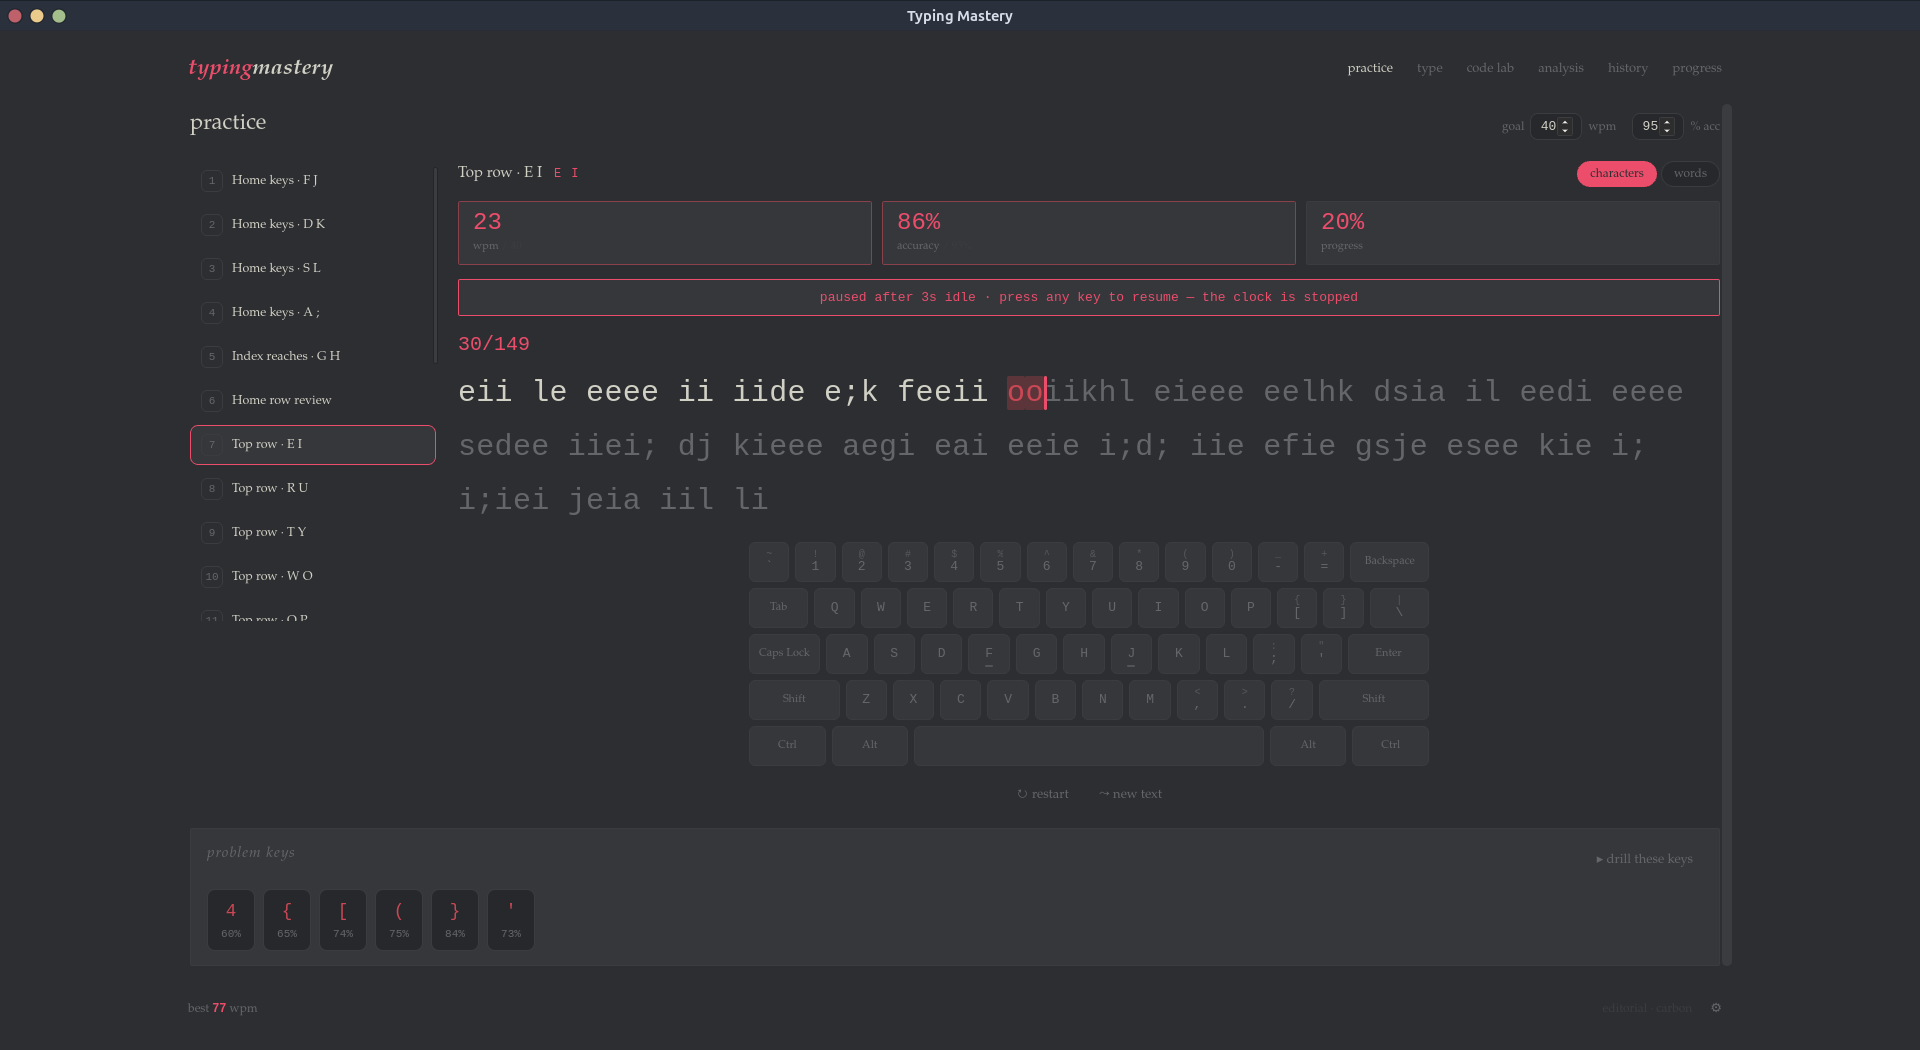Screen dimensions: 1920x1050
Task: Click the left Shift key on virtual keyboard
Action: click(794, 700)
